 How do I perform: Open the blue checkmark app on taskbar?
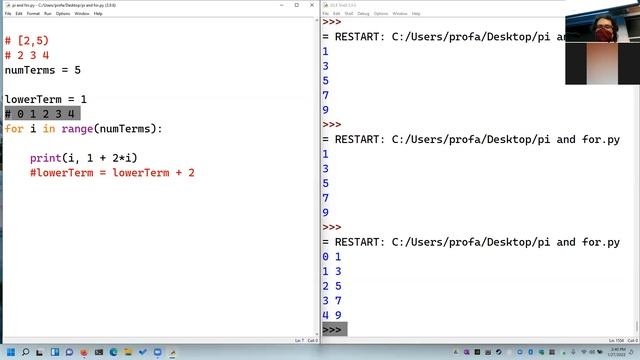(142, 351)
